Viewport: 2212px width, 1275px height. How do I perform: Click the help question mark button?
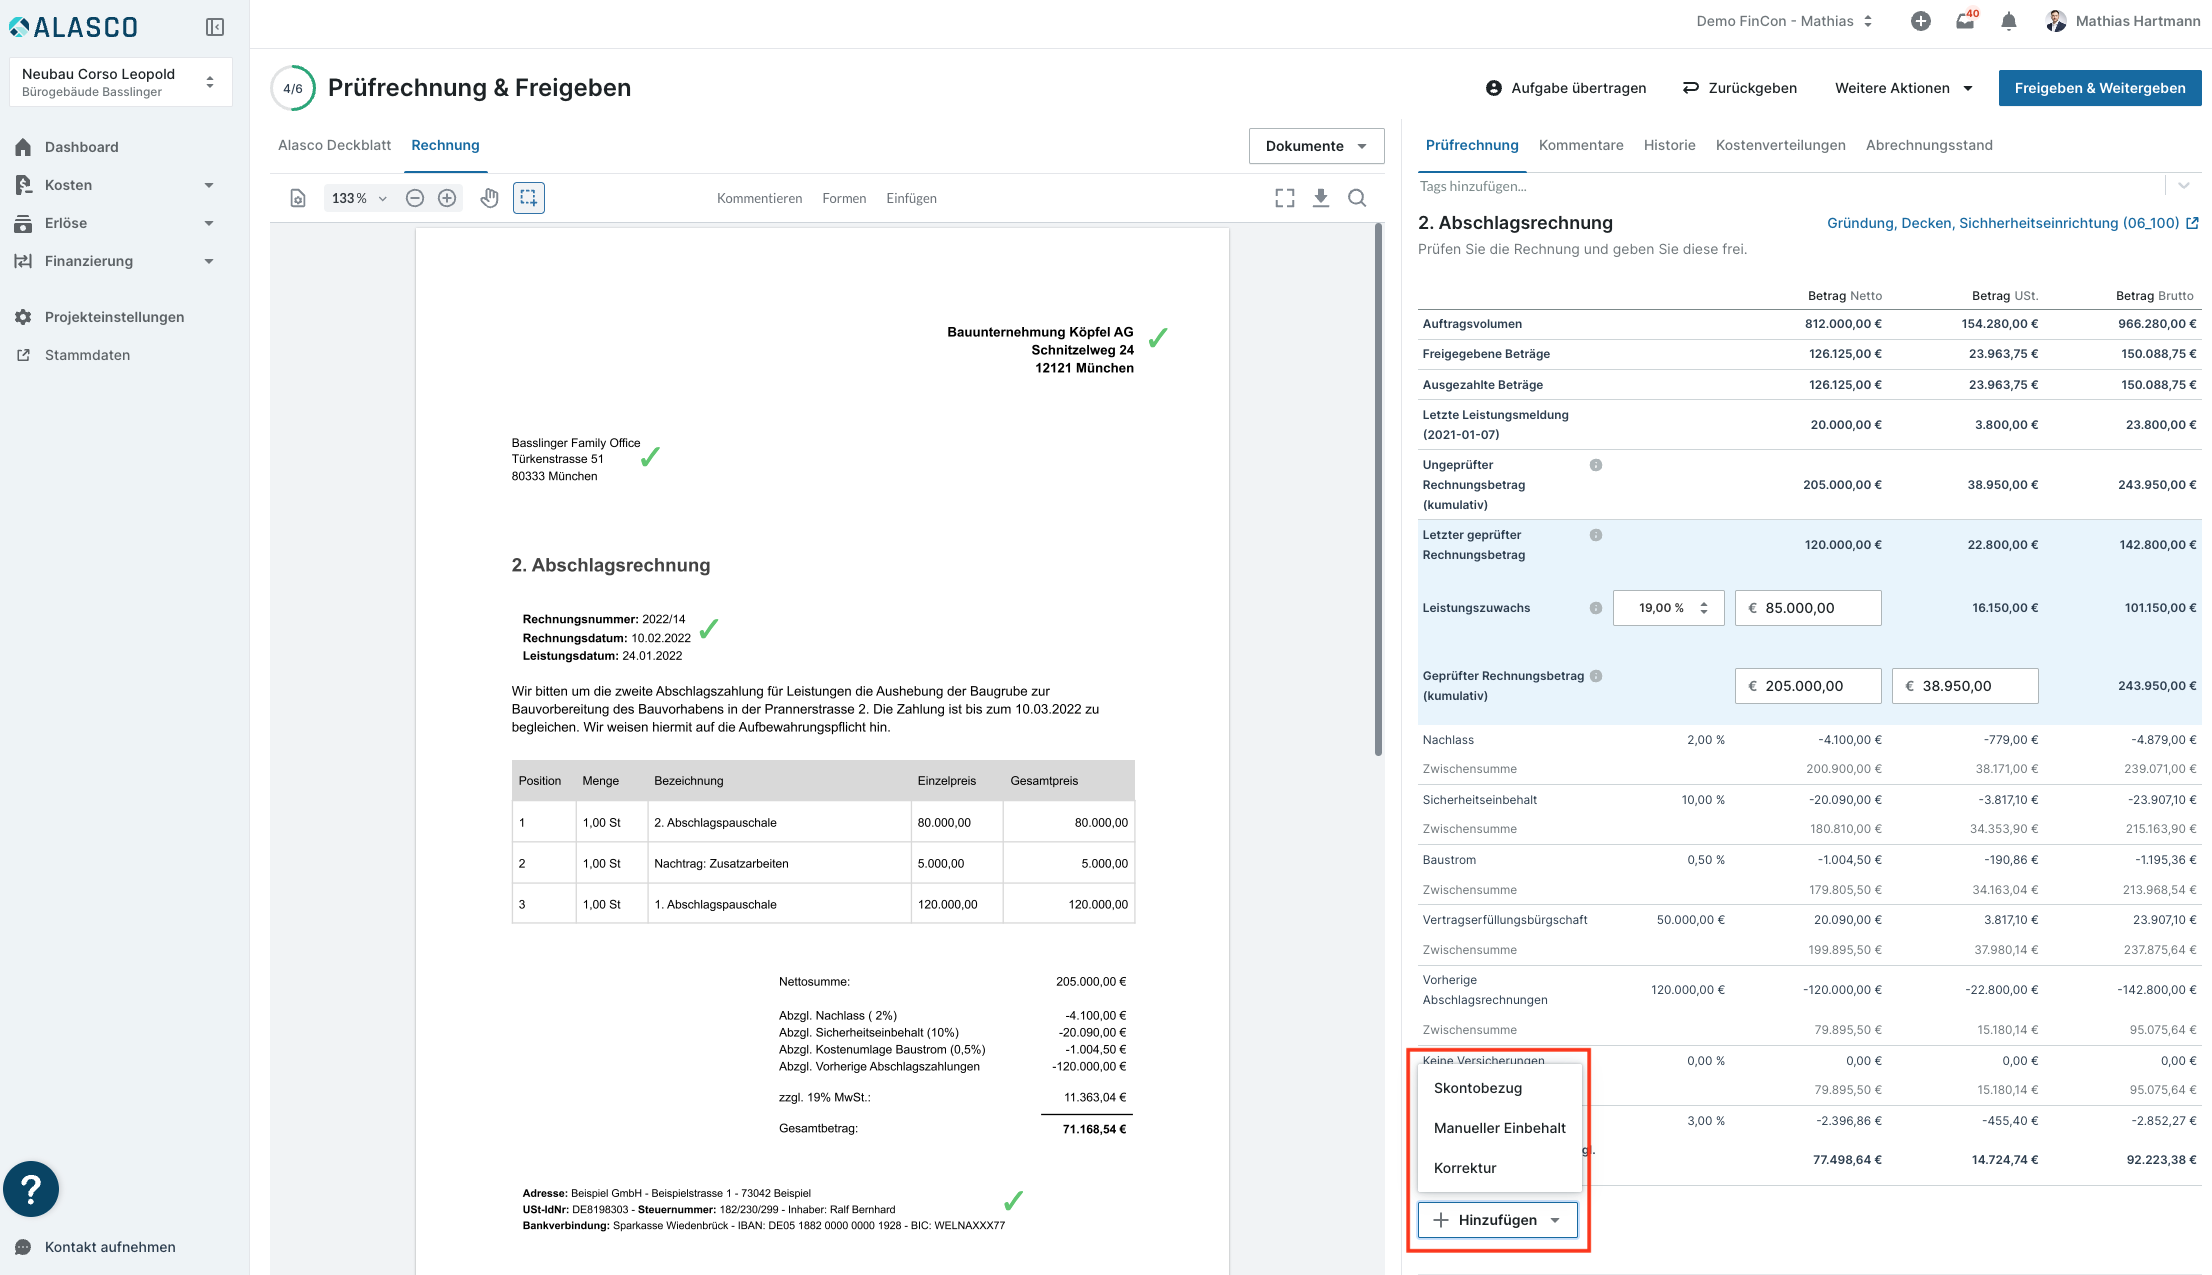[x=31, y=1189]
